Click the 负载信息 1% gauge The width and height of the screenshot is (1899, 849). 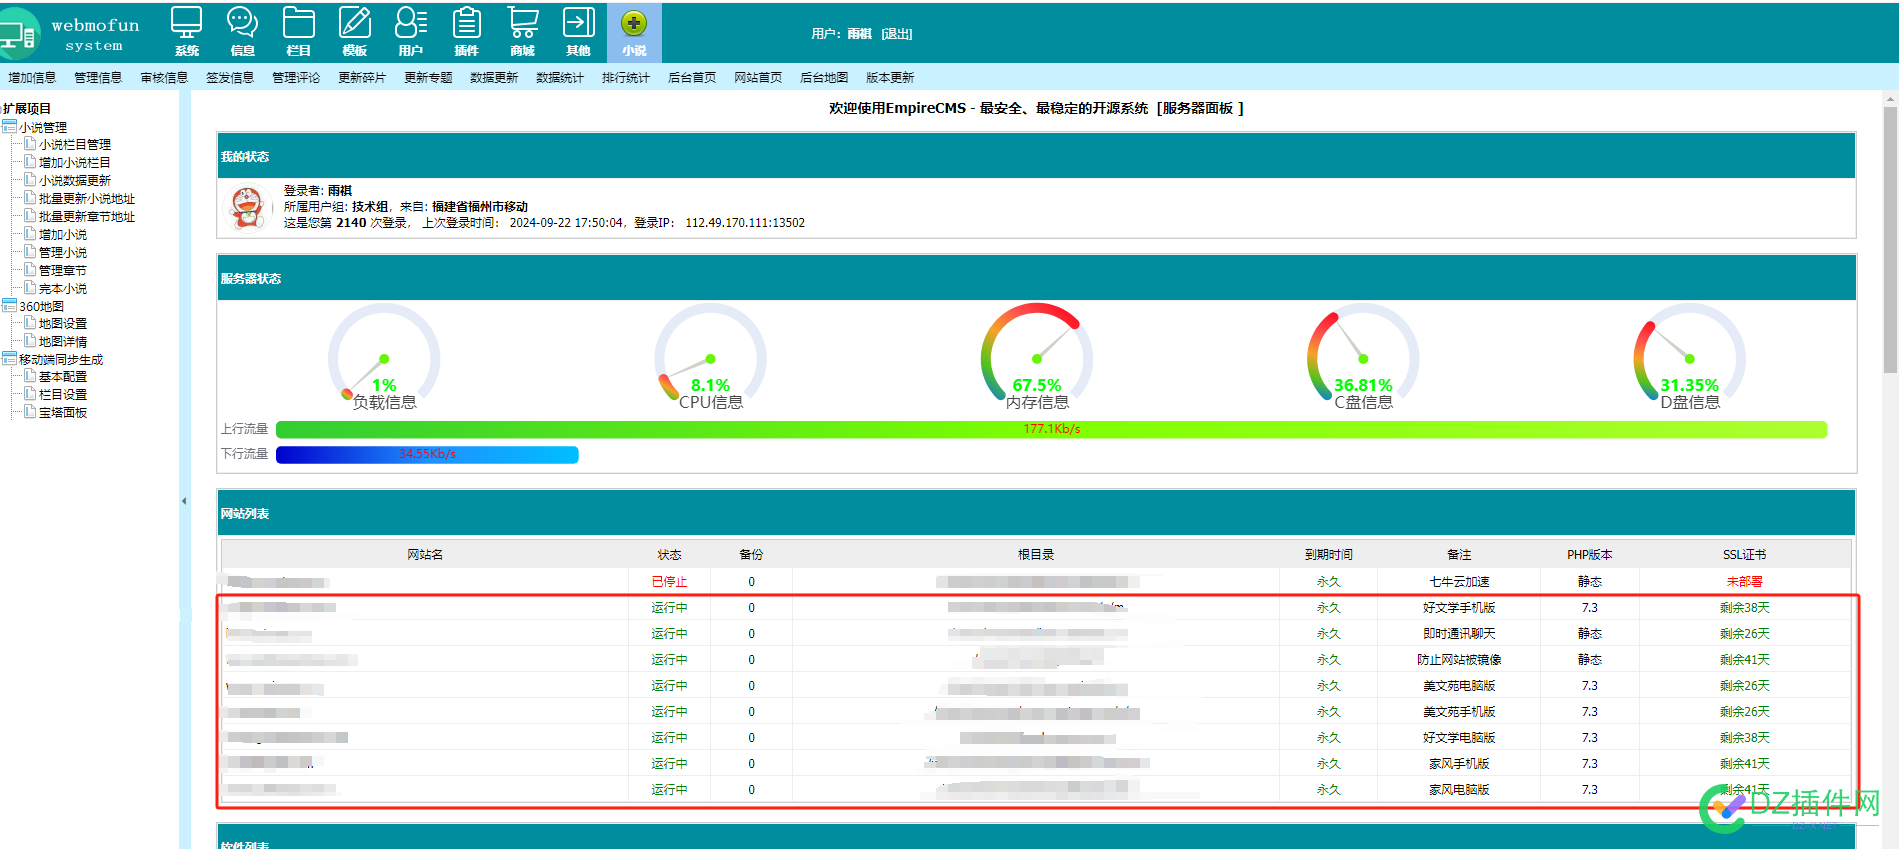384,357
